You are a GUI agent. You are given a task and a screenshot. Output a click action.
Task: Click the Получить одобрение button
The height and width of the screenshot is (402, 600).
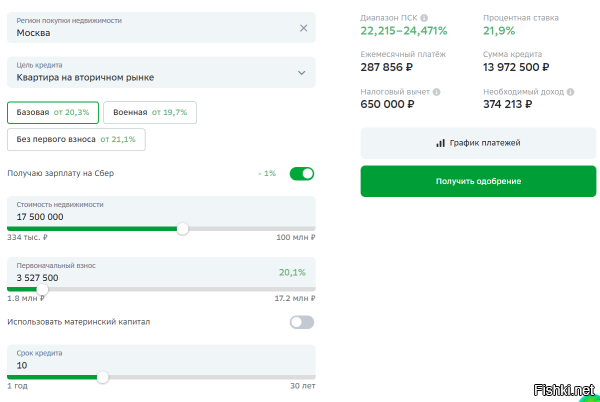[x=478, y=181]
